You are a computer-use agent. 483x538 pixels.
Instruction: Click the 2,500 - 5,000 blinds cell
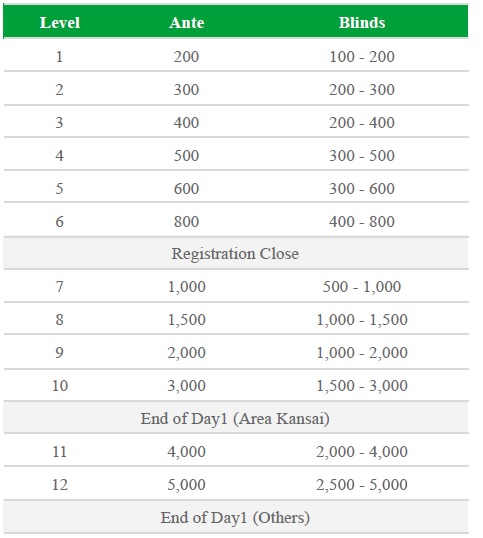pyautogui.click(x=362, y=484)
